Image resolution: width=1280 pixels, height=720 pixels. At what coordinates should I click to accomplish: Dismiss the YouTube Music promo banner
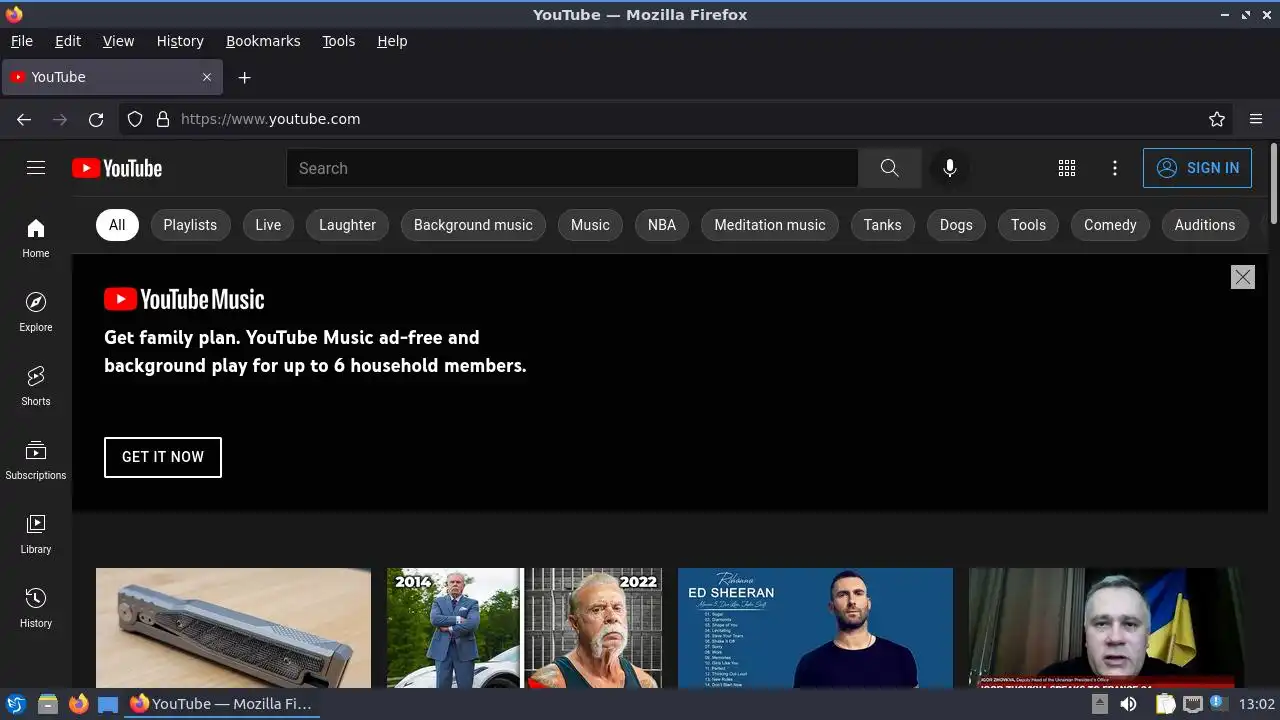(x=1242, y=277)
